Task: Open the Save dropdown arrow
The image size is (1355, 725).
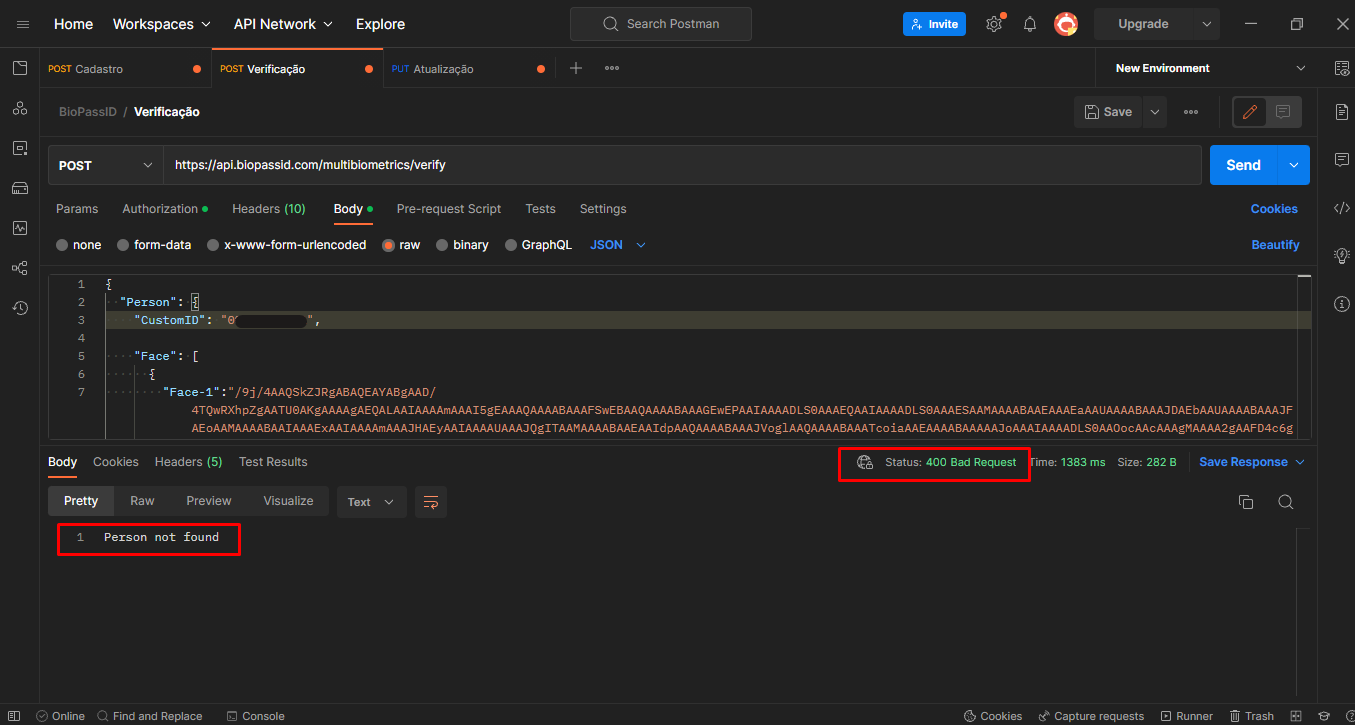Action: click(x=1155, y=112)
